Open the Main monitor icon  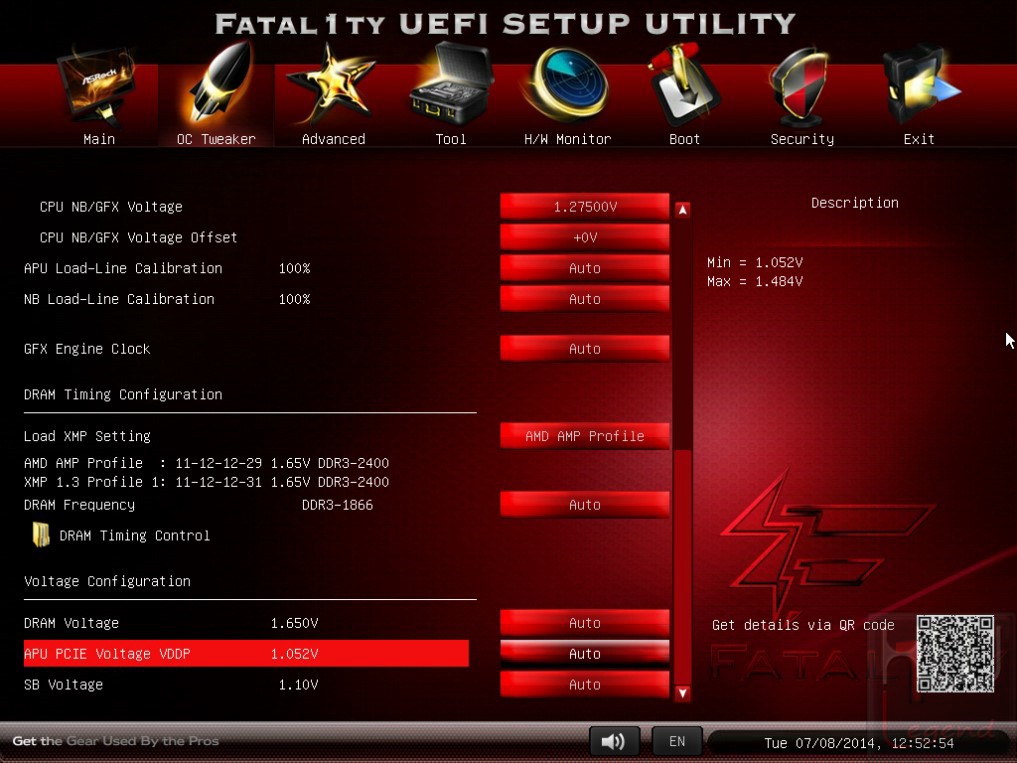coord(97,88)
